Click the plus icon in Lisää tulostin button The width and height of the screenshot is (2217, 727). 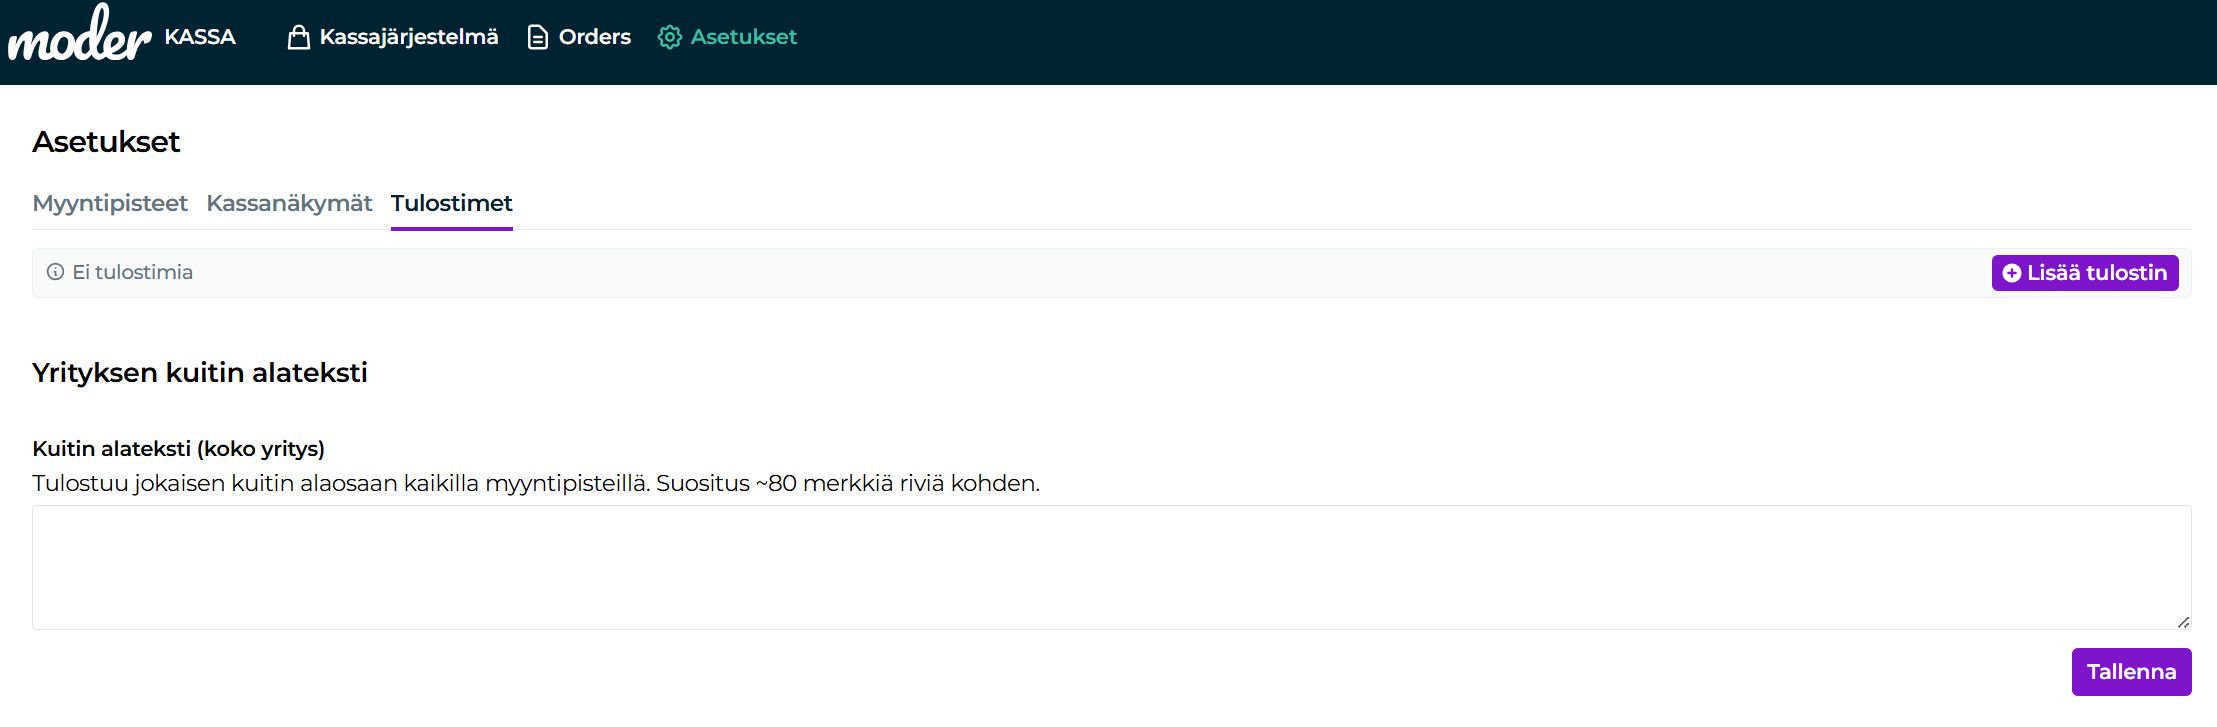coord(2012,273)
